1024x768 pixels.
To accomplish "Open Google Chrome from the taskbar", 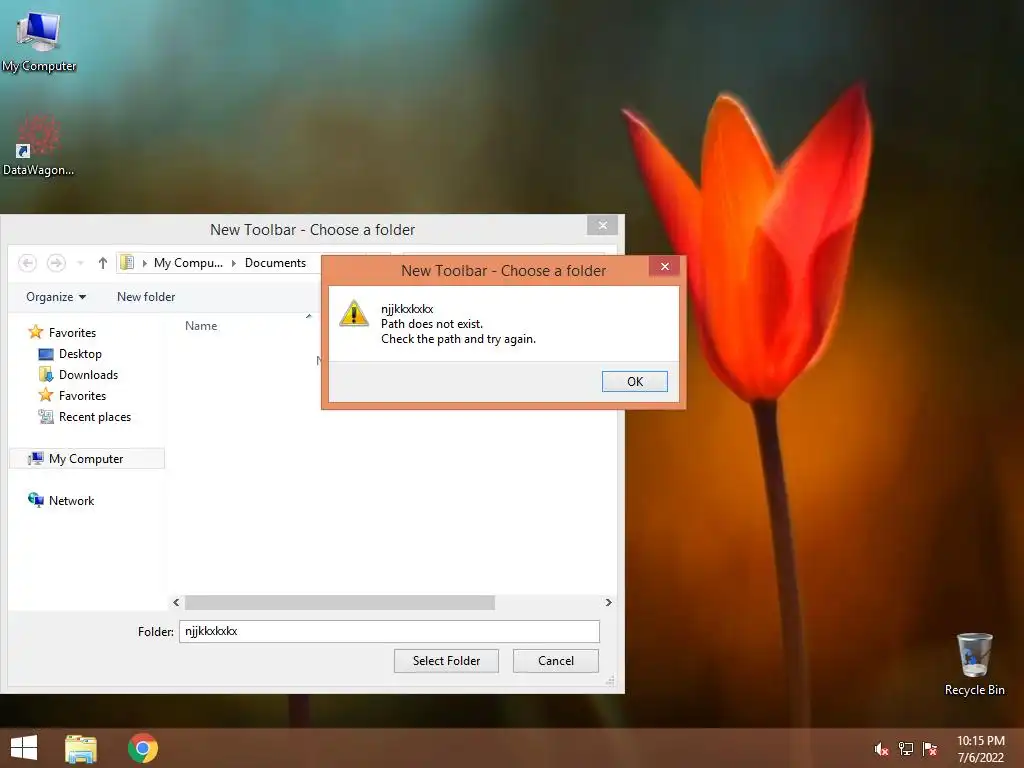I will (143, 748).
